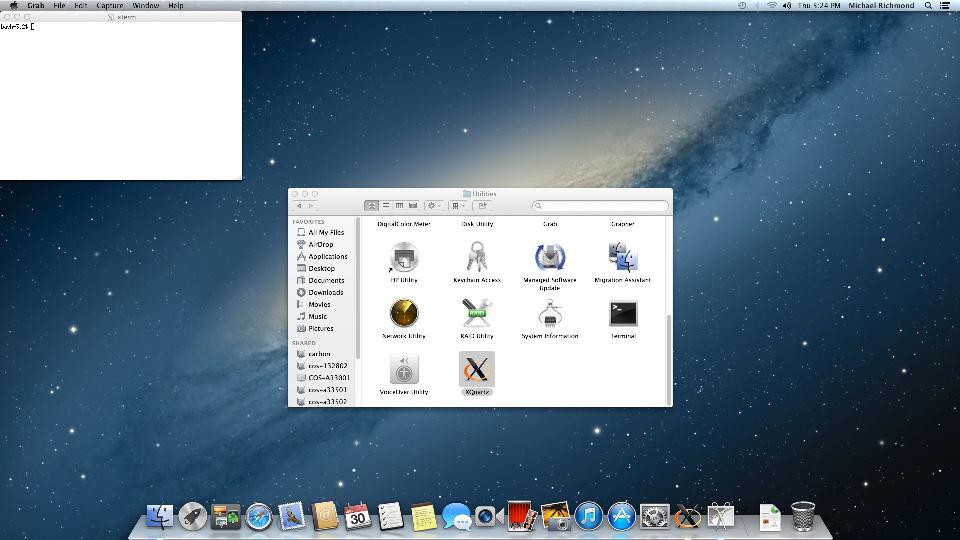This screenshot has height=540, width=960.
Task: Open the Capture menu
Action: point(109,6)
